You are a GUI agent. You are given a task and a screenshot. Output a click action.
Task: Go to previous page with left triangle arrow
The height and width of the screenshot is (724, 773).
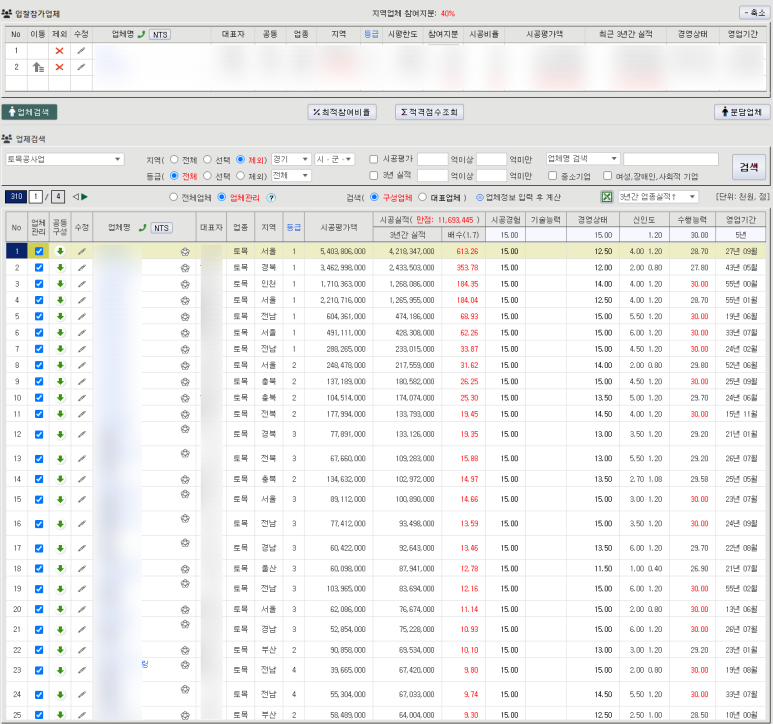click(x=75, y=197)
